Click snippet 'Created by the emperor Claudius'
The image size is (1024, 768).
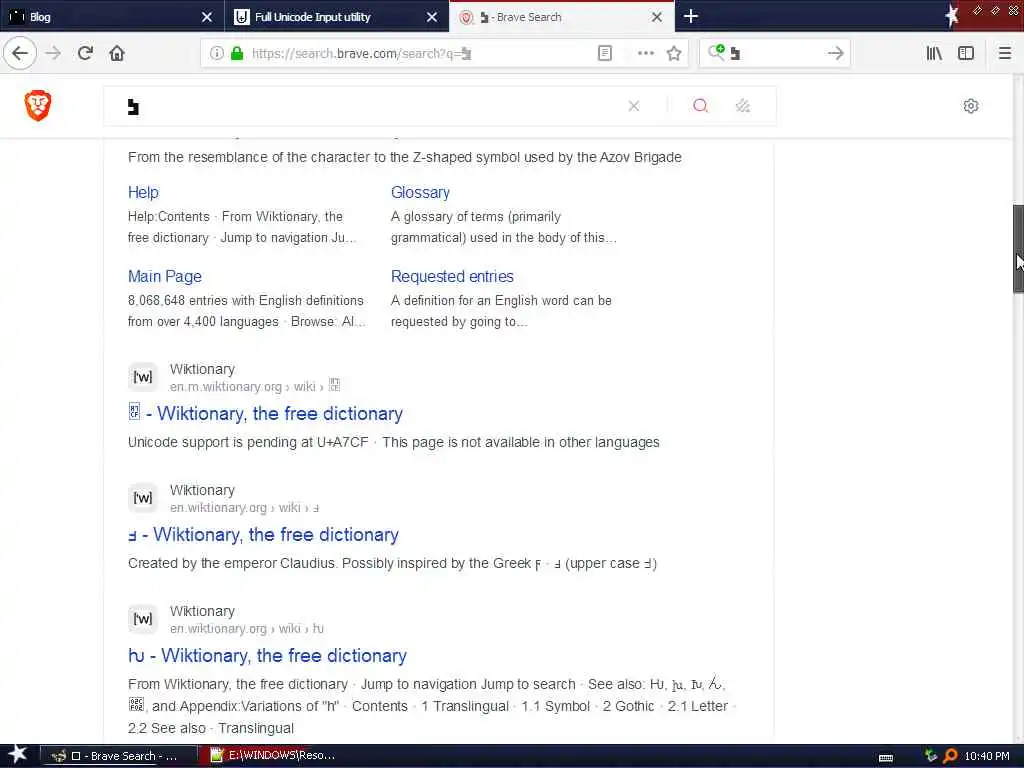tap(233, 563)
